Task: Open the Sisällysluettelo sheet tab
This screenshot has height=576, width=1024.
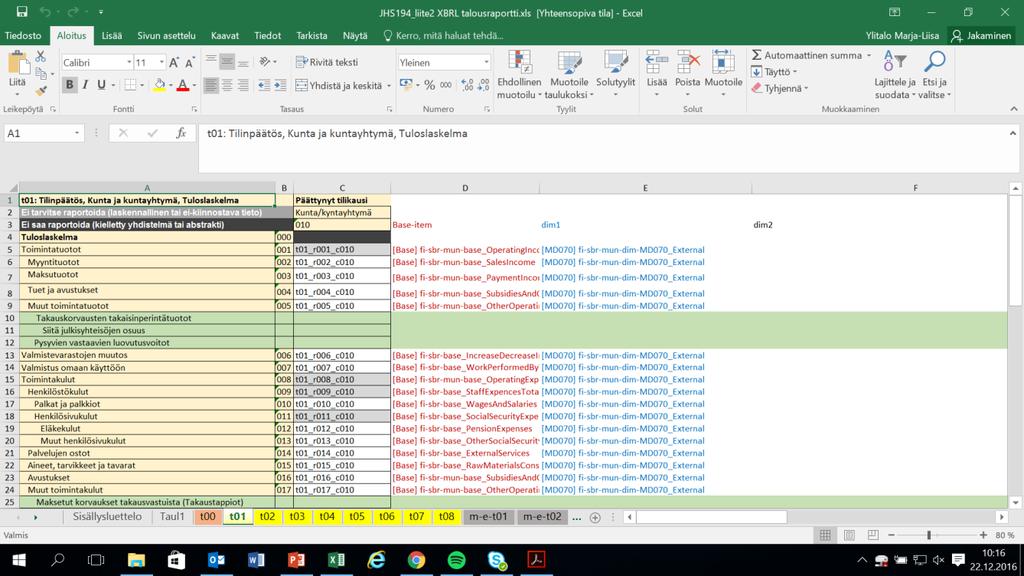Action: 107,517
